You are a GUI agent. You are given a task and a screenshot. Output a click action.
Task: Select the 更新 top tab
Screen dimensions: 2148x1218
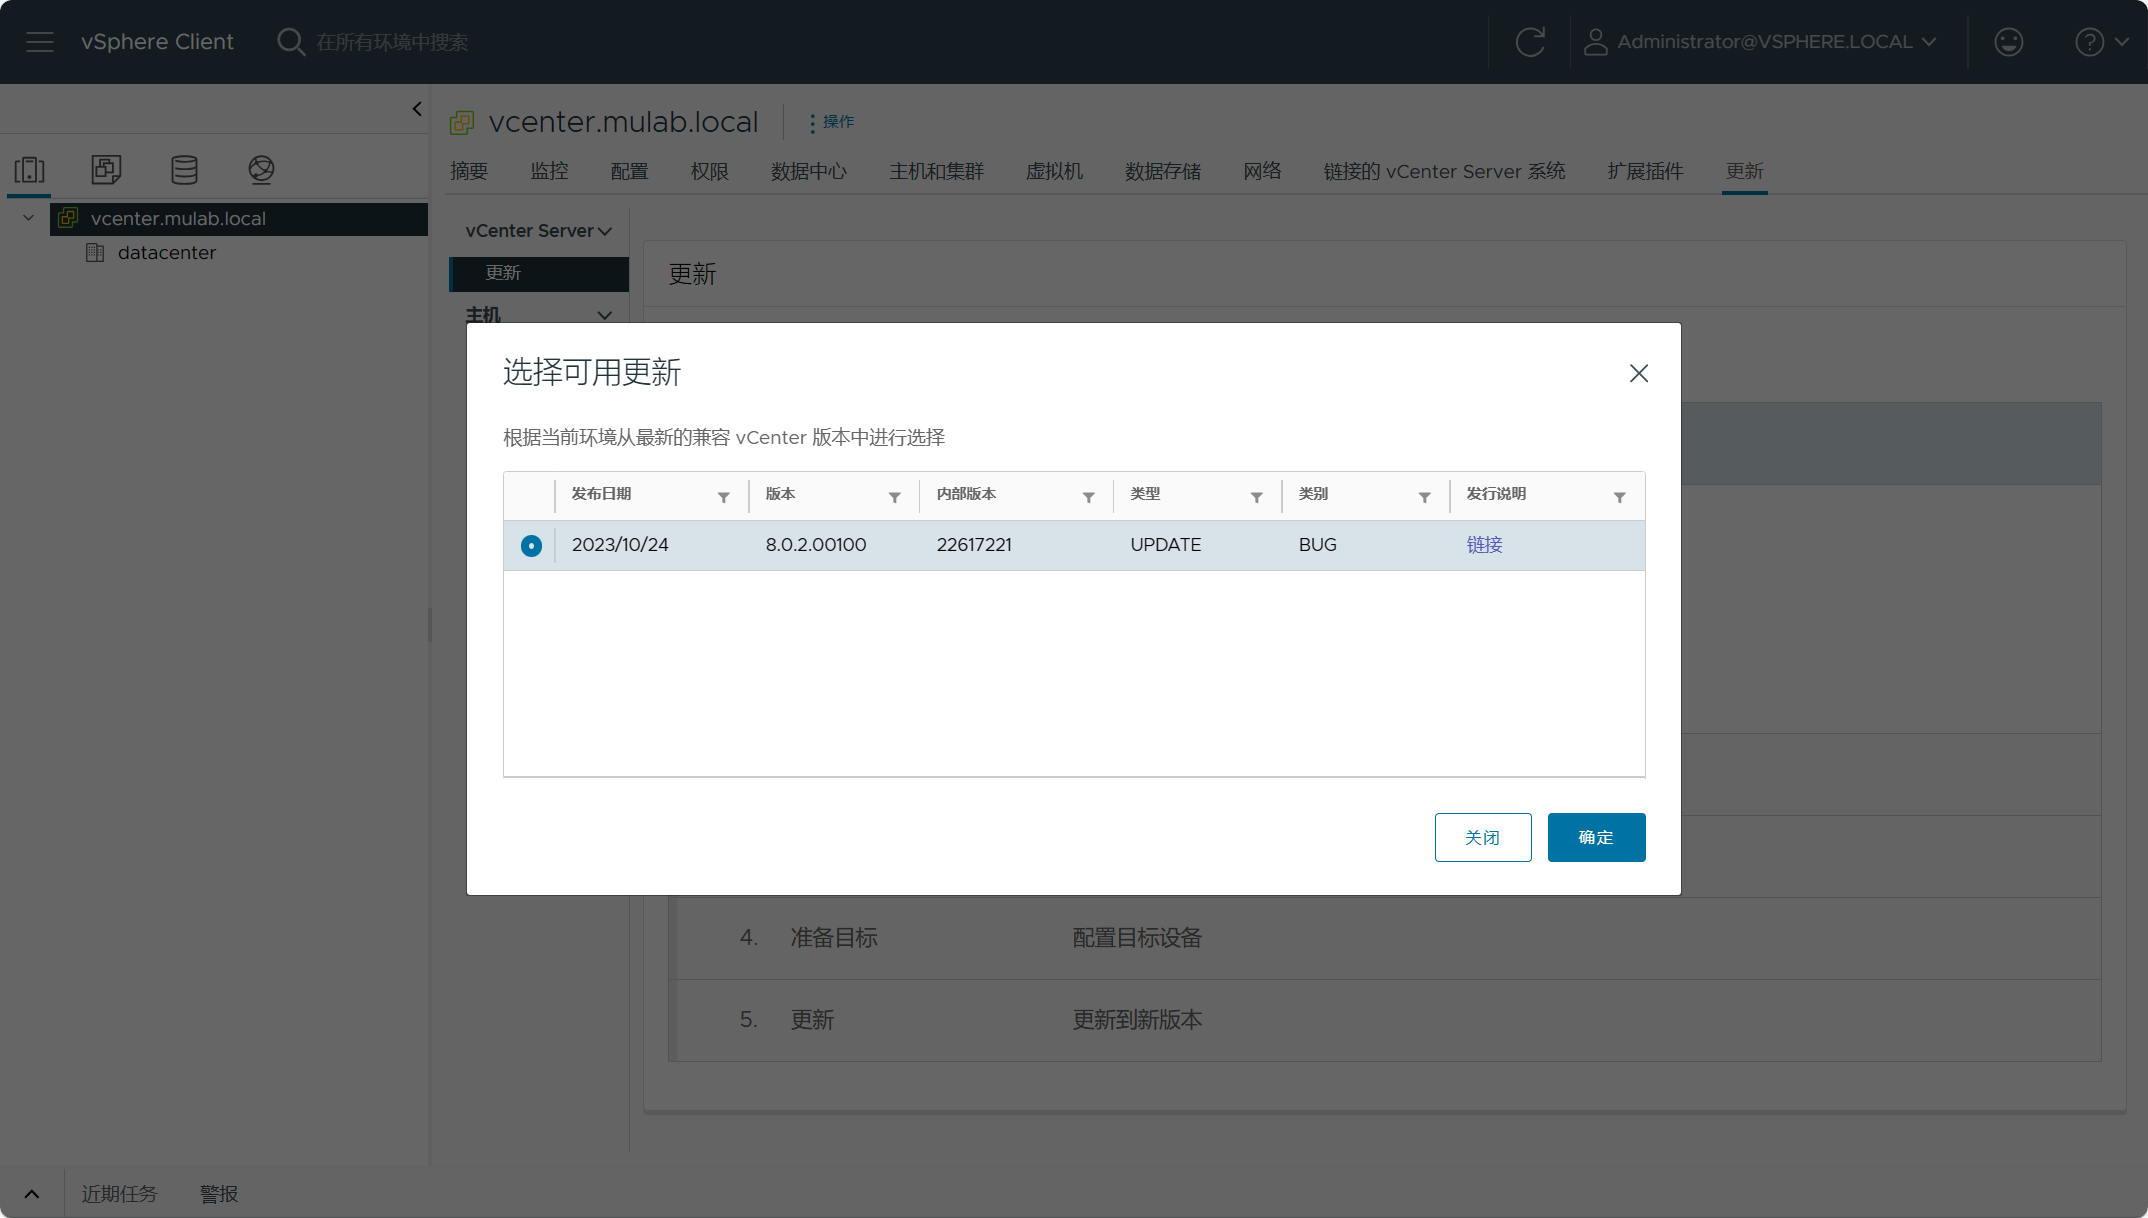pyautogui.click(x=1745, y=171)
